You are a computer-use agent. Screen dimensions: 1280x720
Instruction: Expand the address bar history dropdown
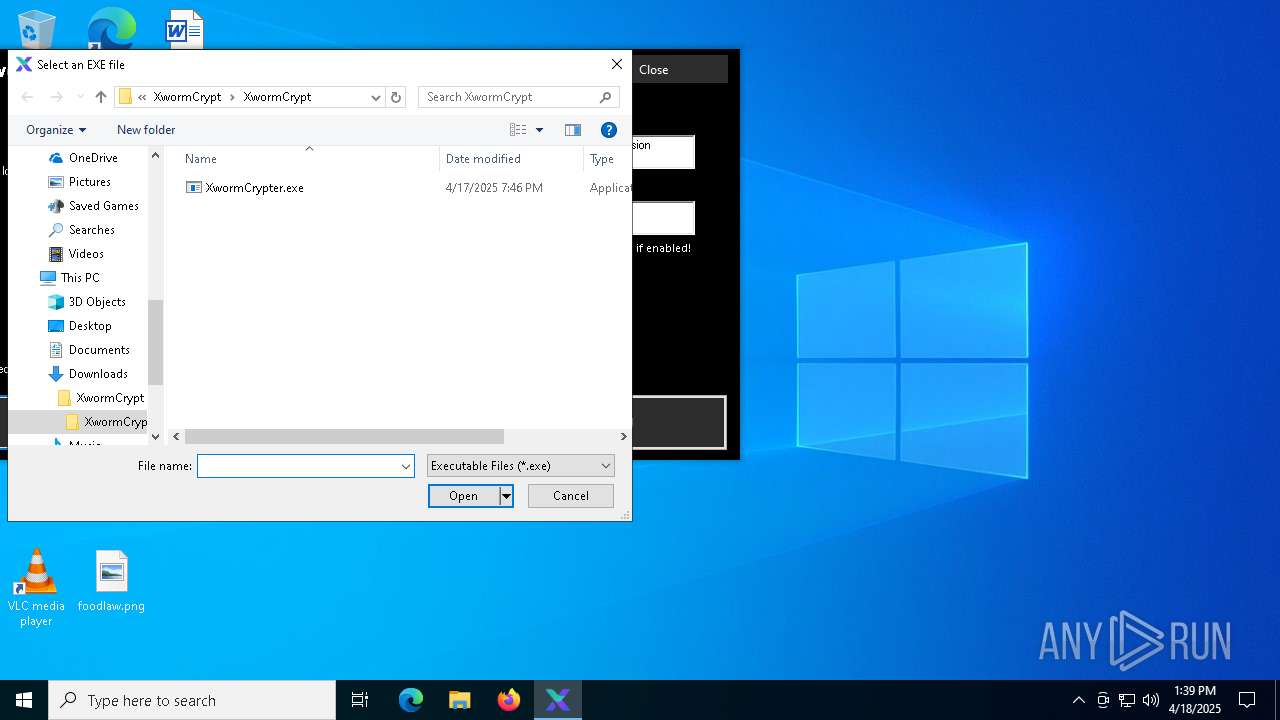coord(375,97)
